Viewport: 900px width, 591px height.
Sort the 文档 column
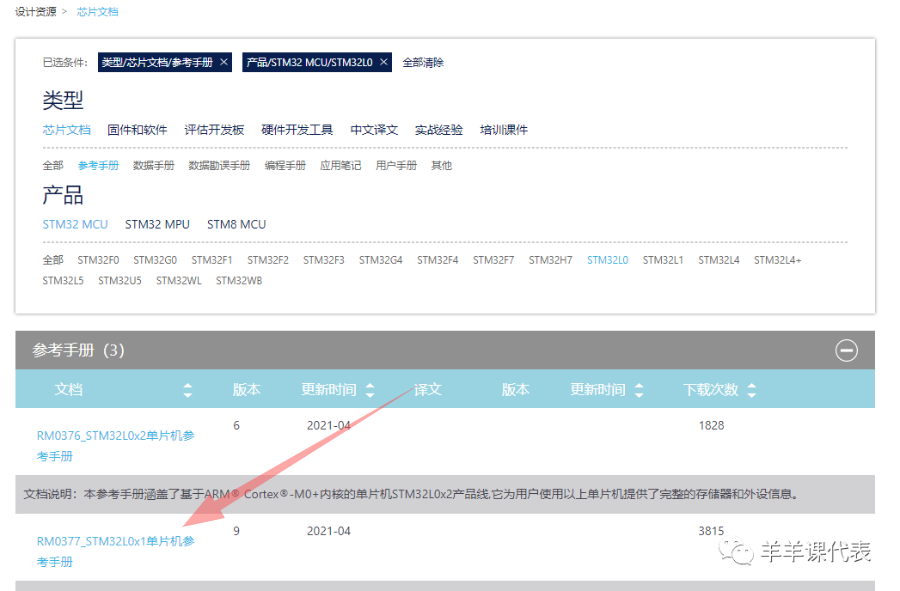(x=184, y=389)
